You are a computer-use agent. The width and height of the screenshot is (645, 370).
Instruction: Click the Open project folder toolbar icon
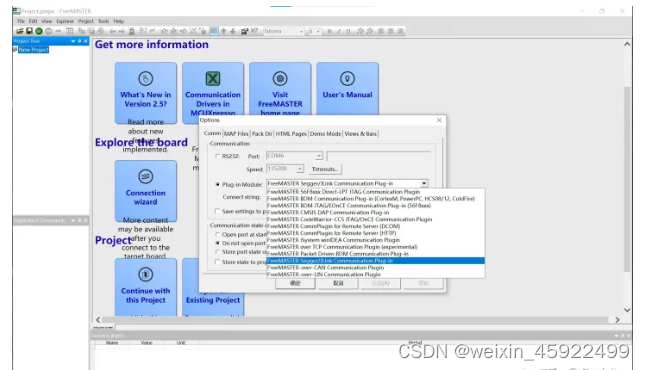click(x=19, y=31)
